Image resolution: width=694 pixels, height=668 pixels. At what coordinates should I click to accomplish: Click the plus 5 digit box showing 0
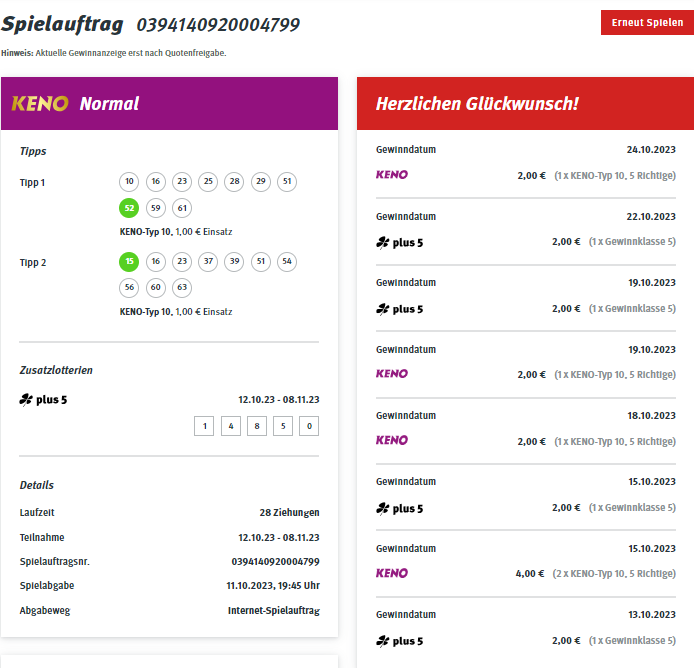tap(309, 426)
